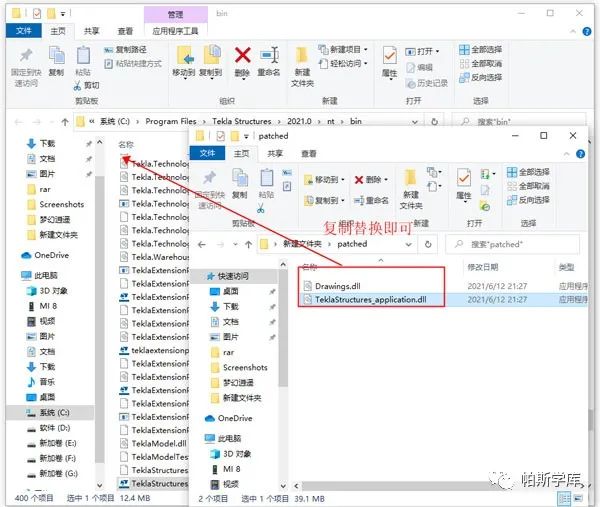The width and height of the screenshot is (600, 507).
Task: Open New item (新建项目) dropdown in bin window
Action: [x=343, y=49]
